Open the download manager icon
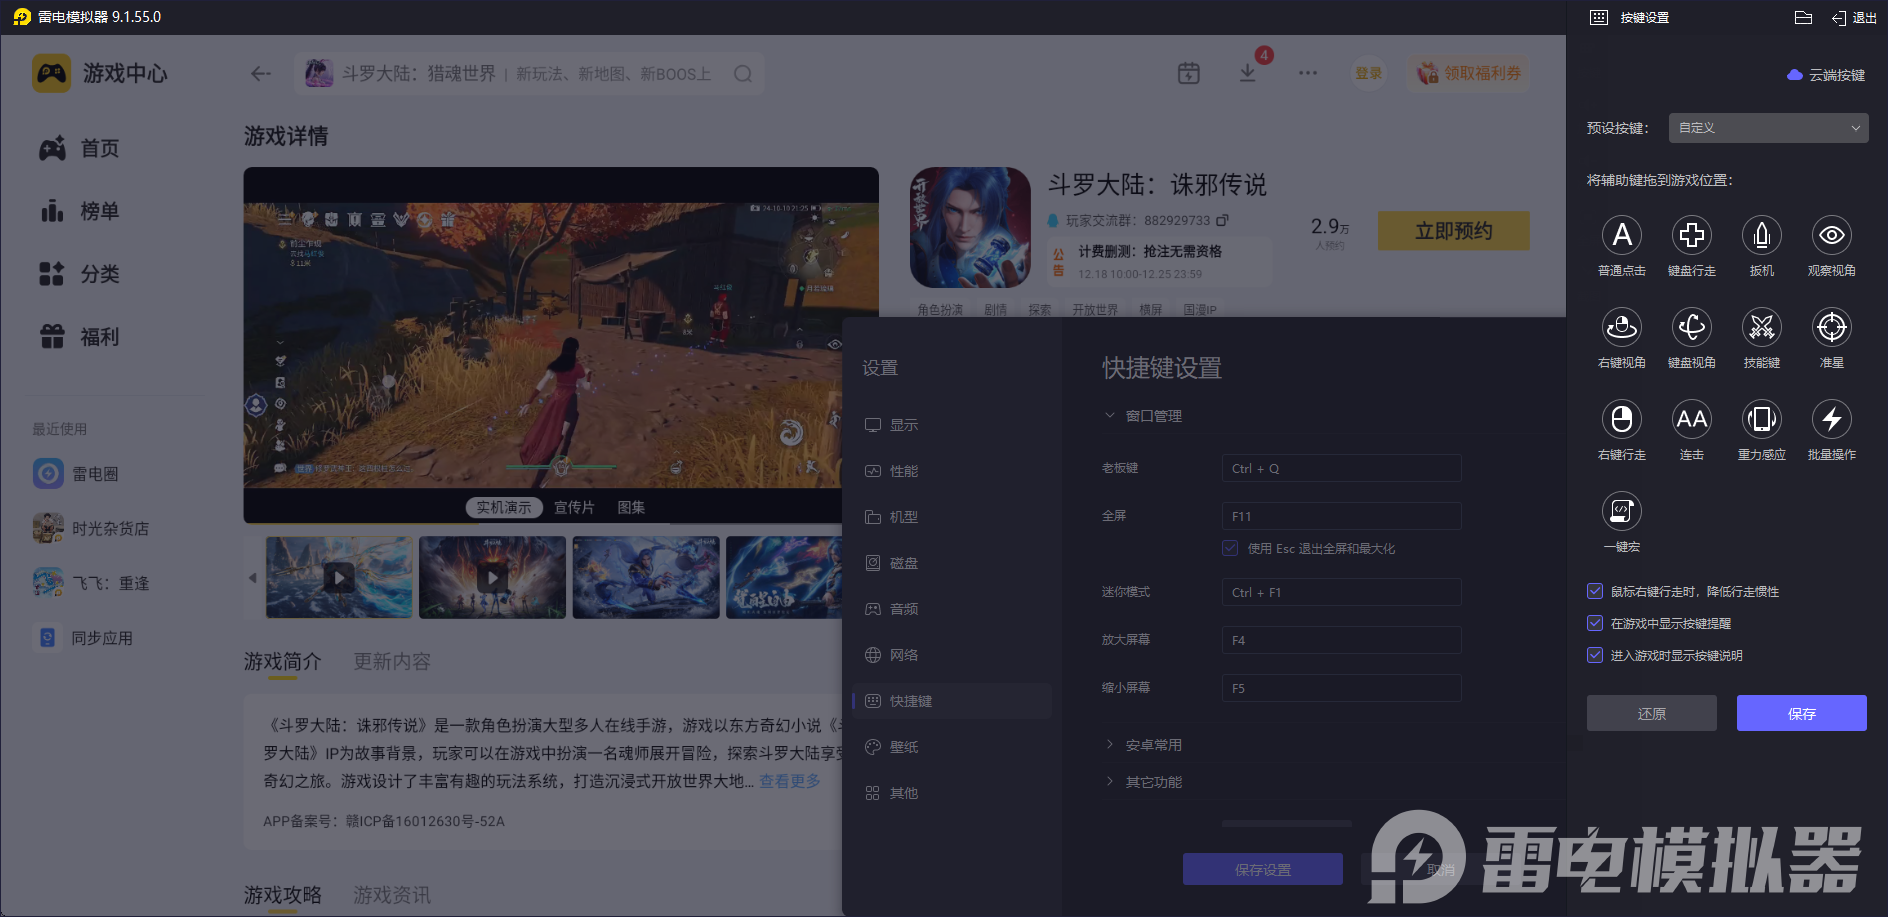 click(x=1248, y=73)
